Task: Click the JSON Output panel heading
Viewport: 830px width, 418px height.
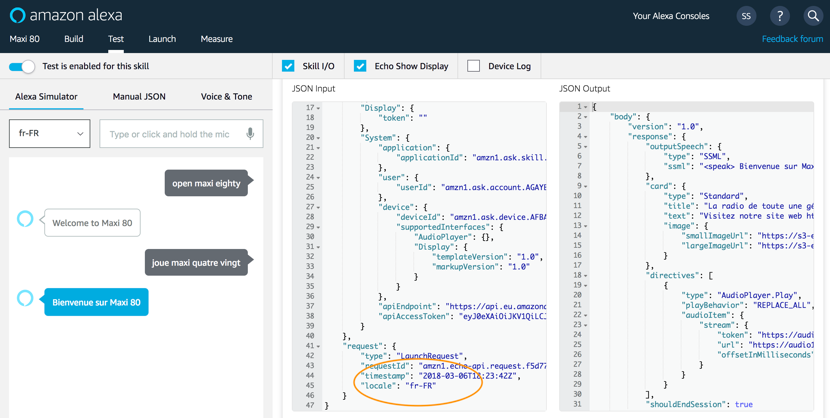Action: (x=584, y=88)
